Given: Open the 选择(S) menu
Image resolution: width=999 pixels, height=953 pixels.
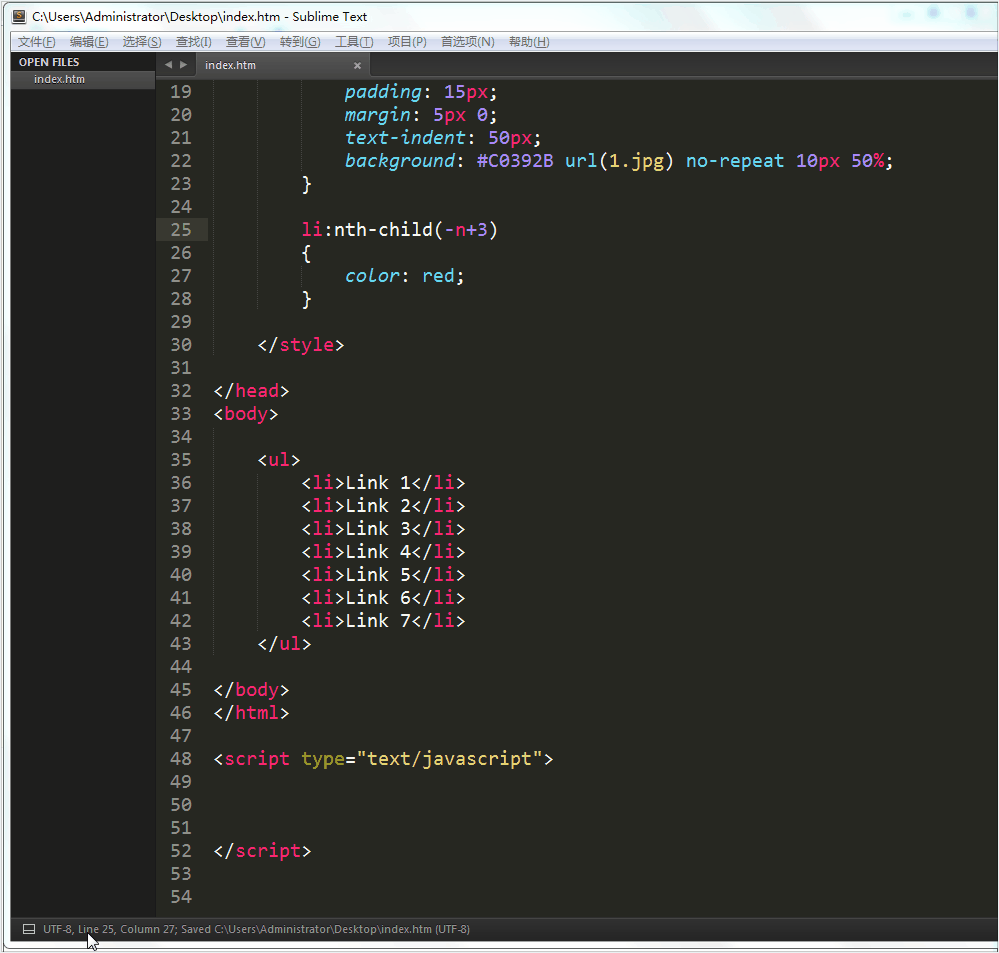Looking at the screenshot, I should [142, 42].
